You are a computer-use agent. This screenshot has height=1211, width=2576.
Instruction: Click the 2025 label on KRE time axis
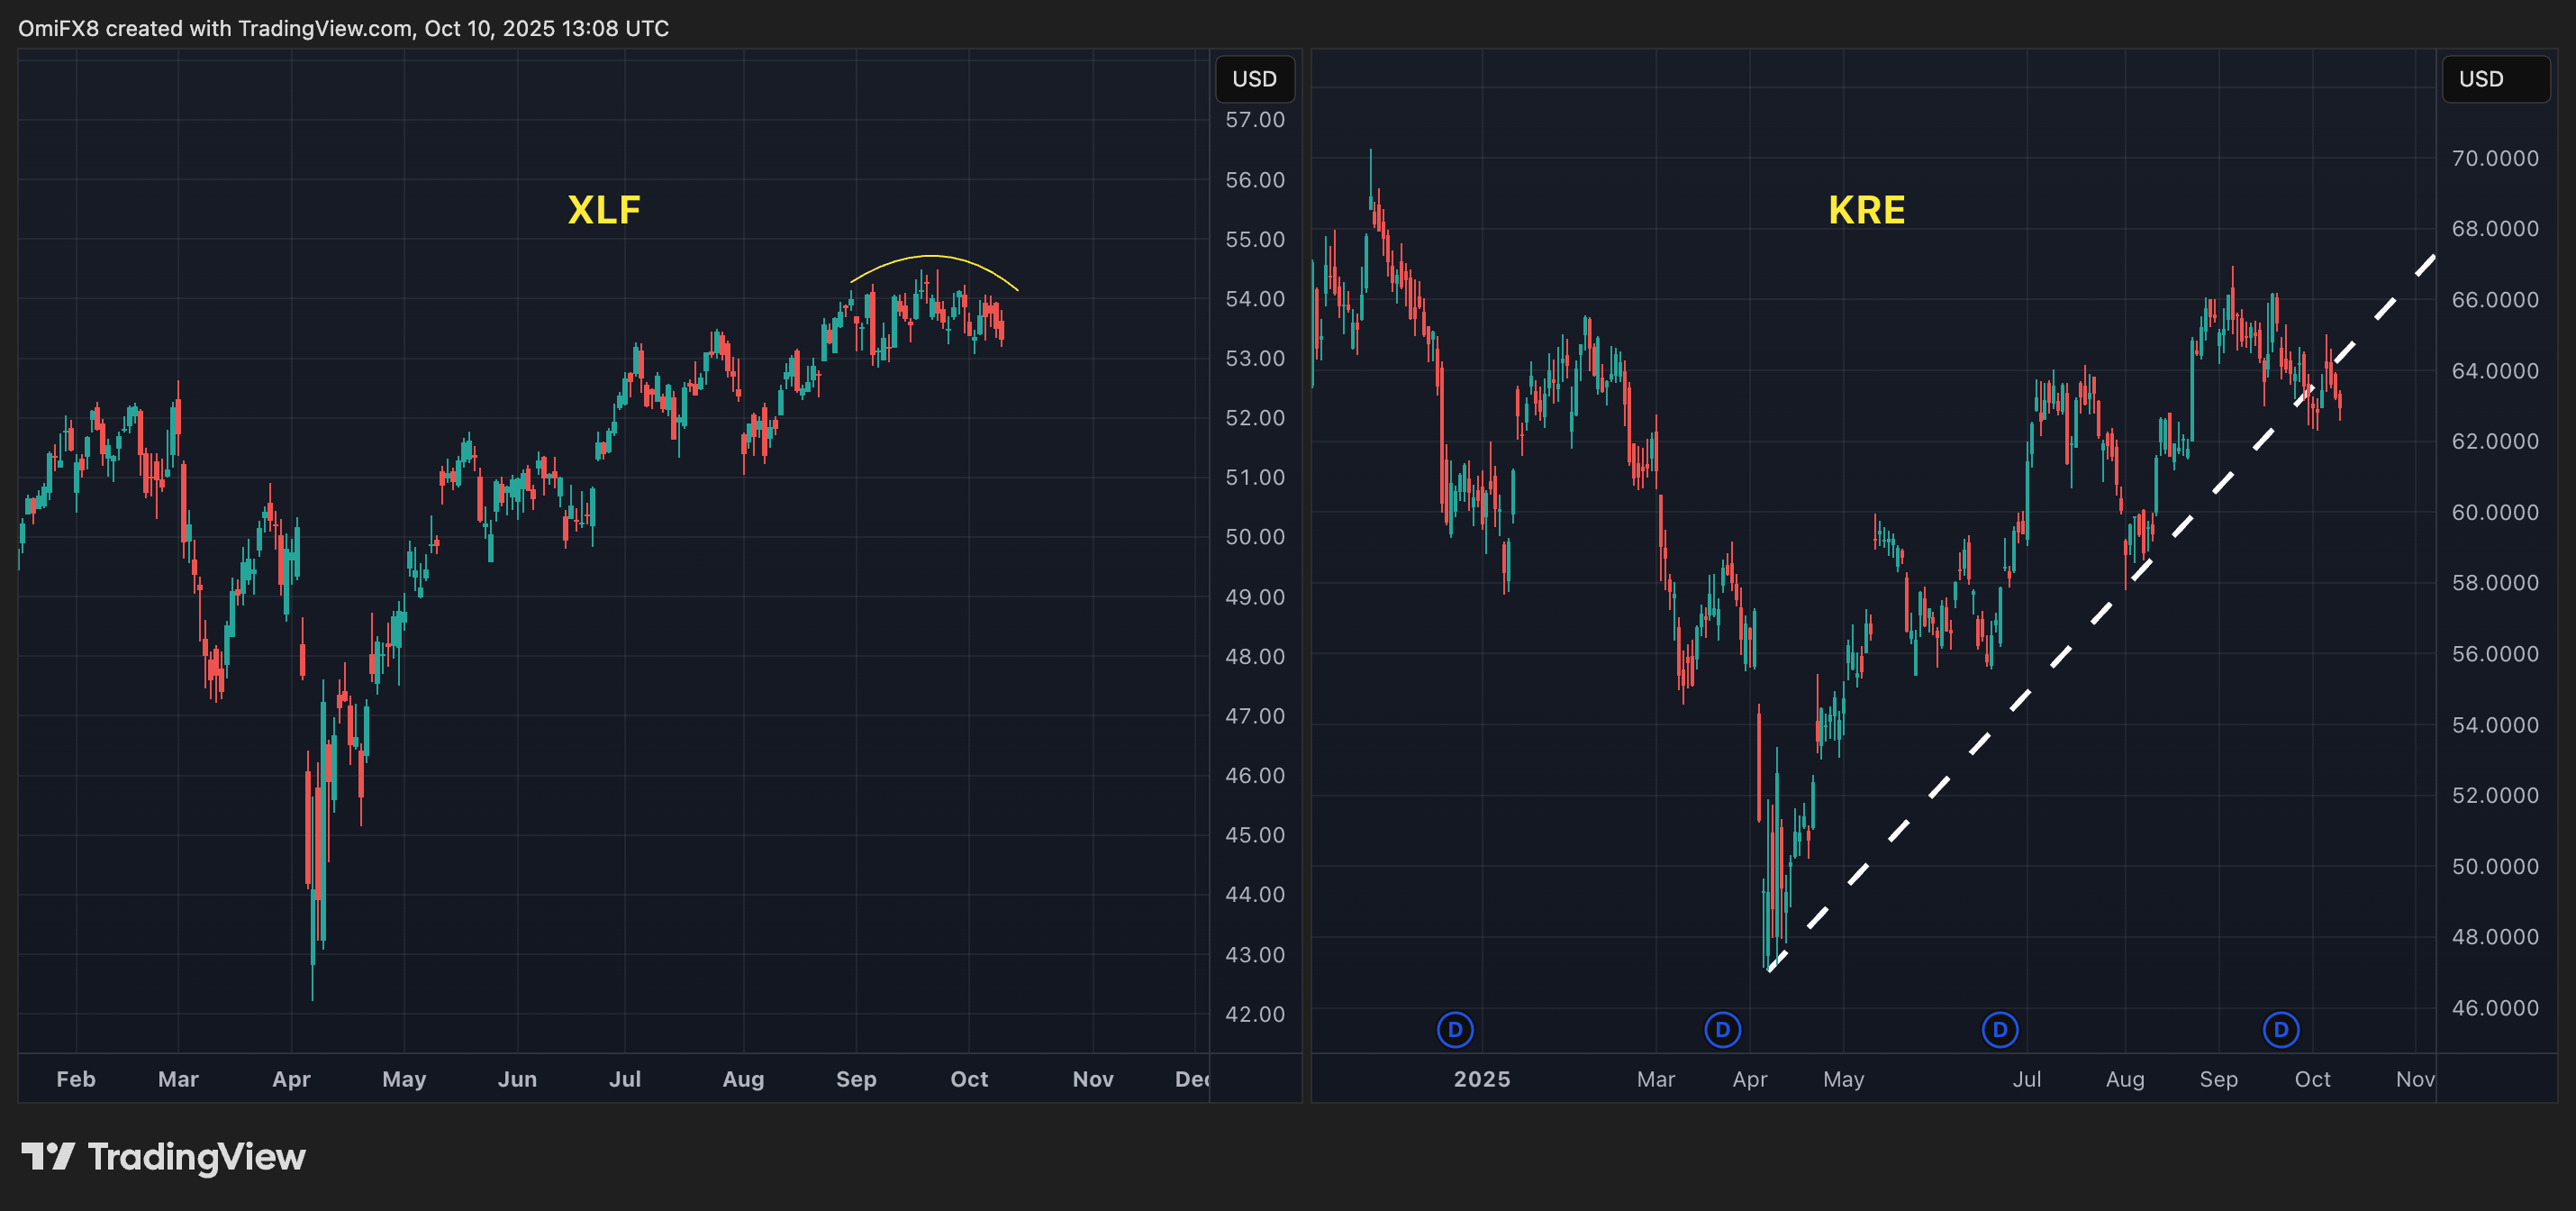click(x=1481, y=1079)
